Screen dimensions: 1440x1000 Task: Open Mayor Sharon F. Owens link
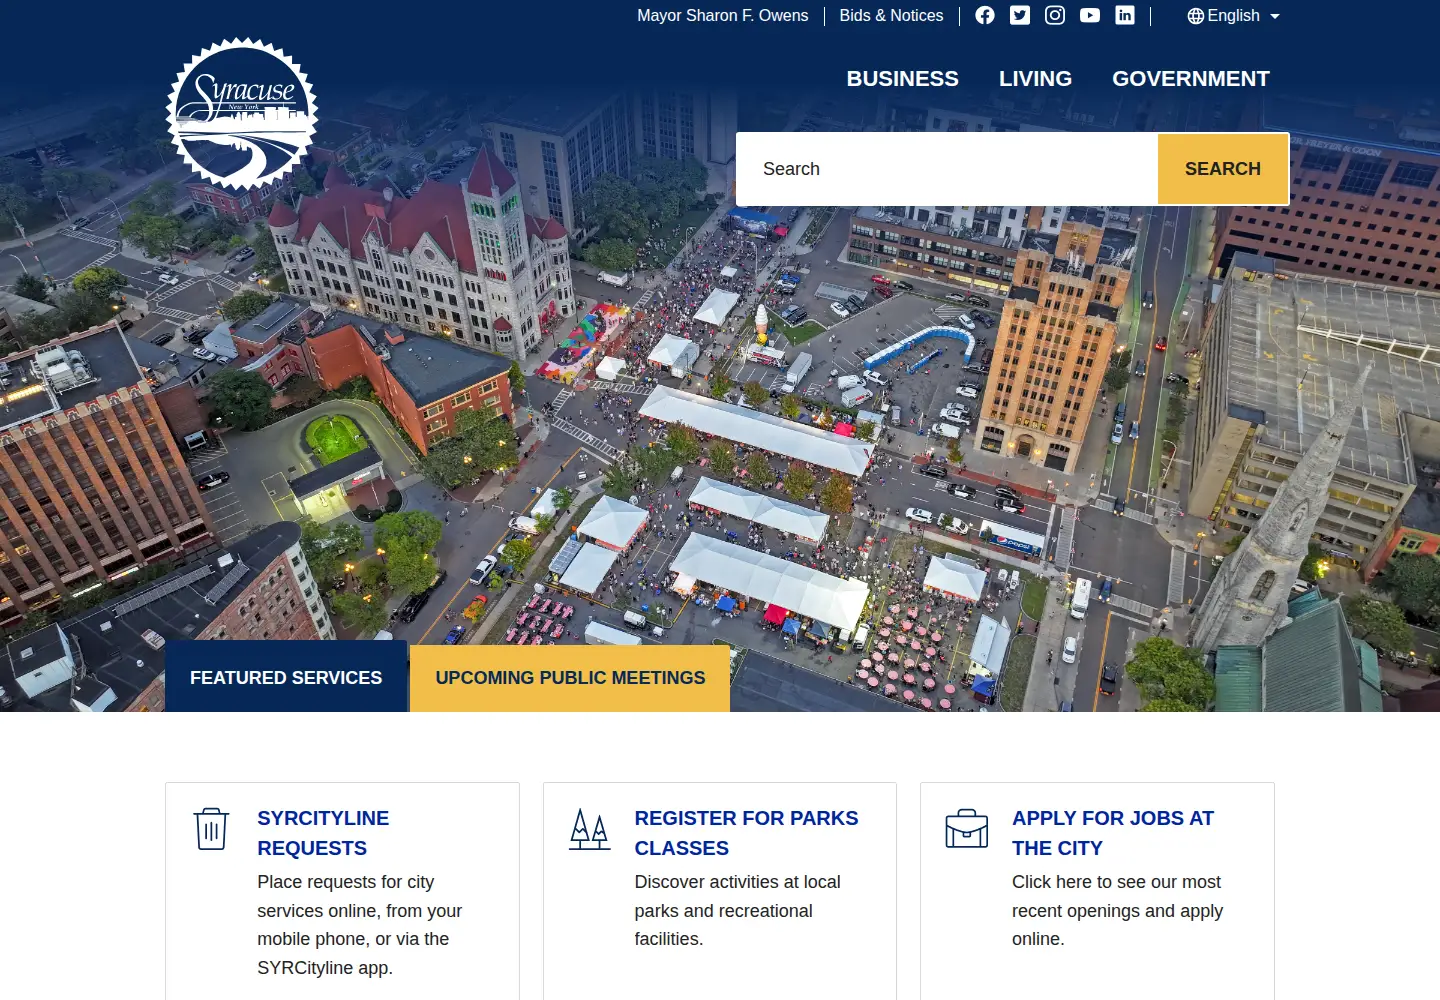click(x=723, y=16)
